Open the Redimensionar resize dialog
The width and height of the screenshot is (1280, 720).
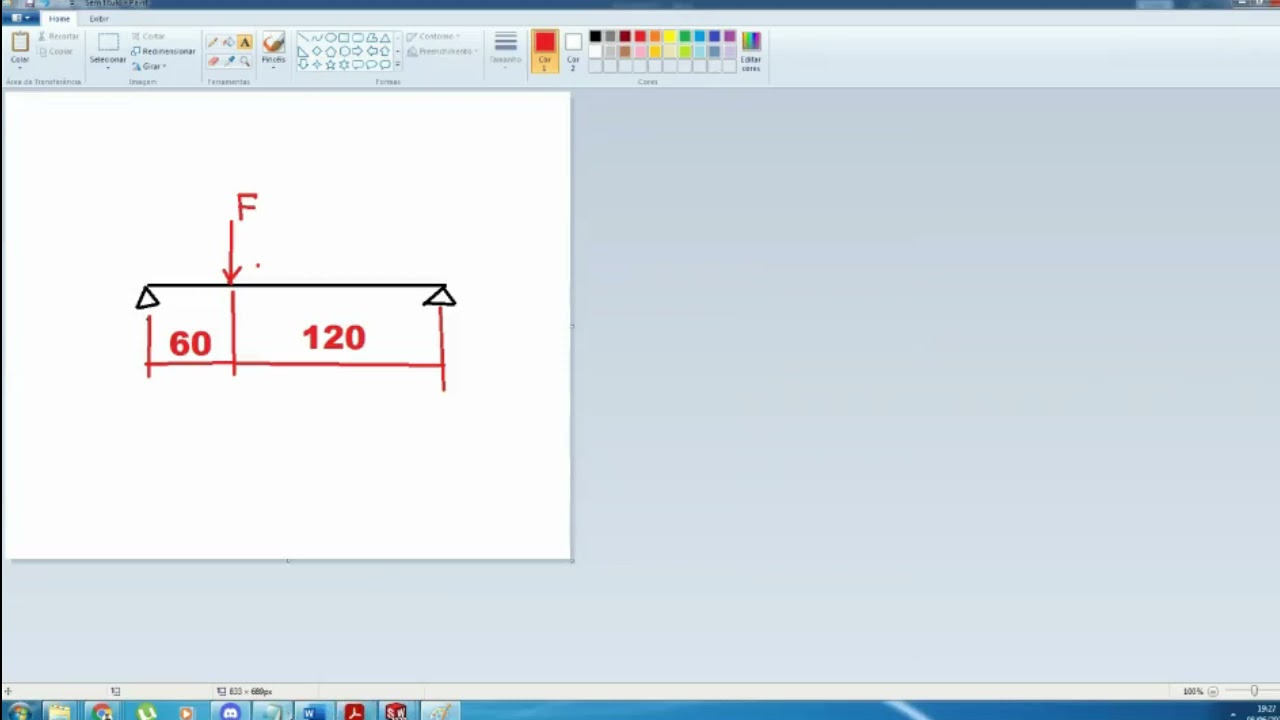[163, 51]
